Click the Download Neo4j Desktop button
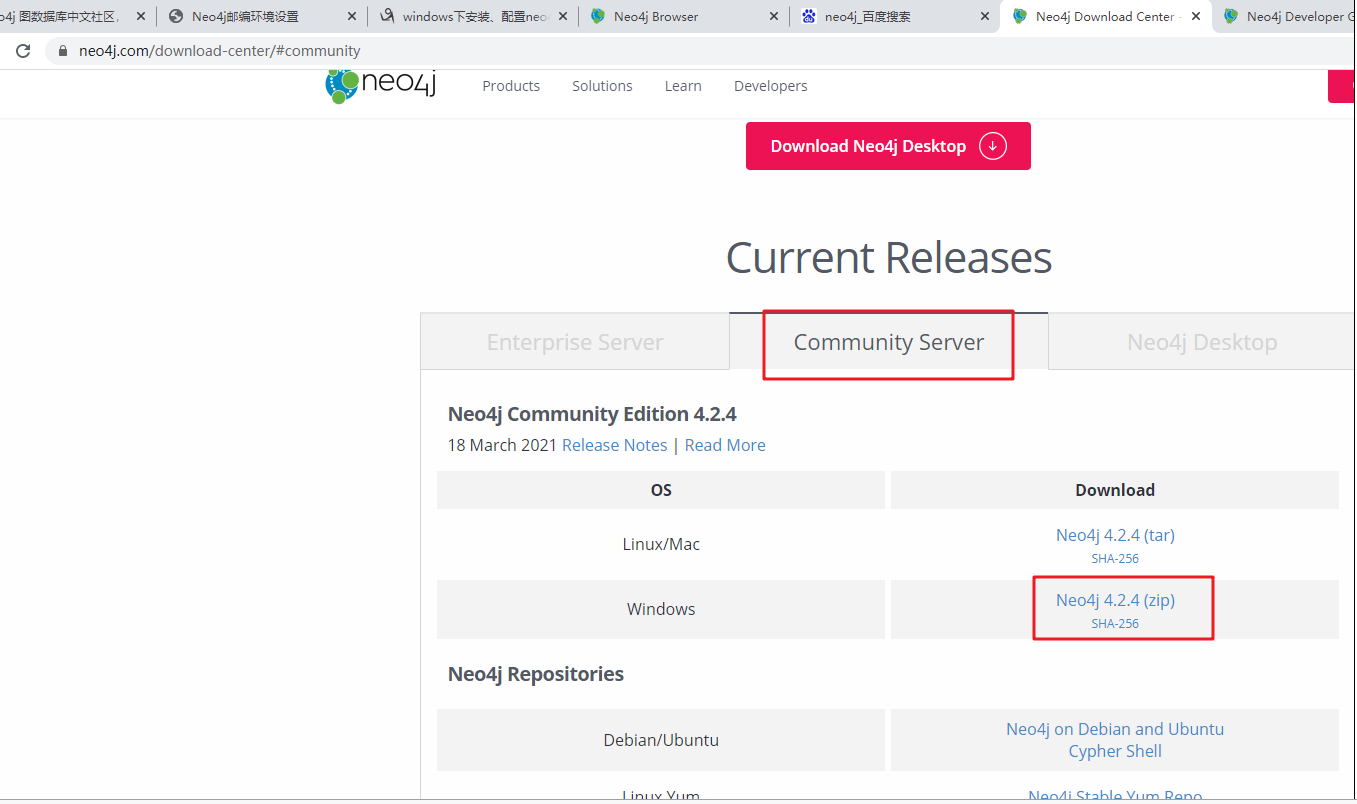1357x804 pixels. click(888, 146)
